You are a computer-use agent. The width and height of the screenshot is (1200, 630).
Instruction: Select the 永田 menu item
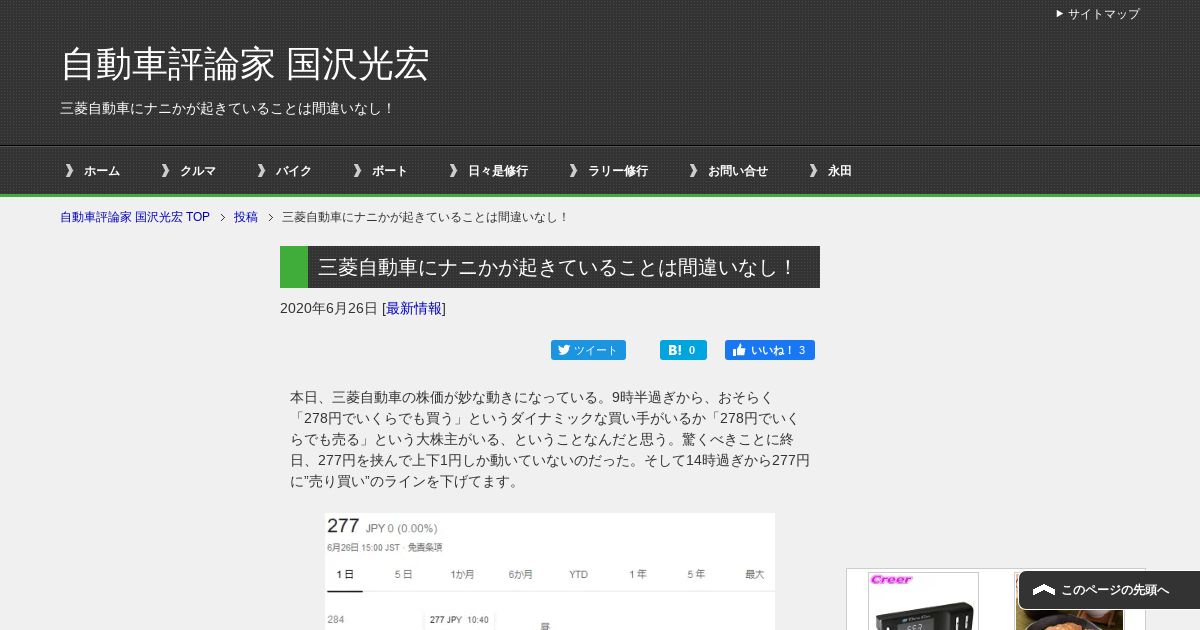(830, 171)
